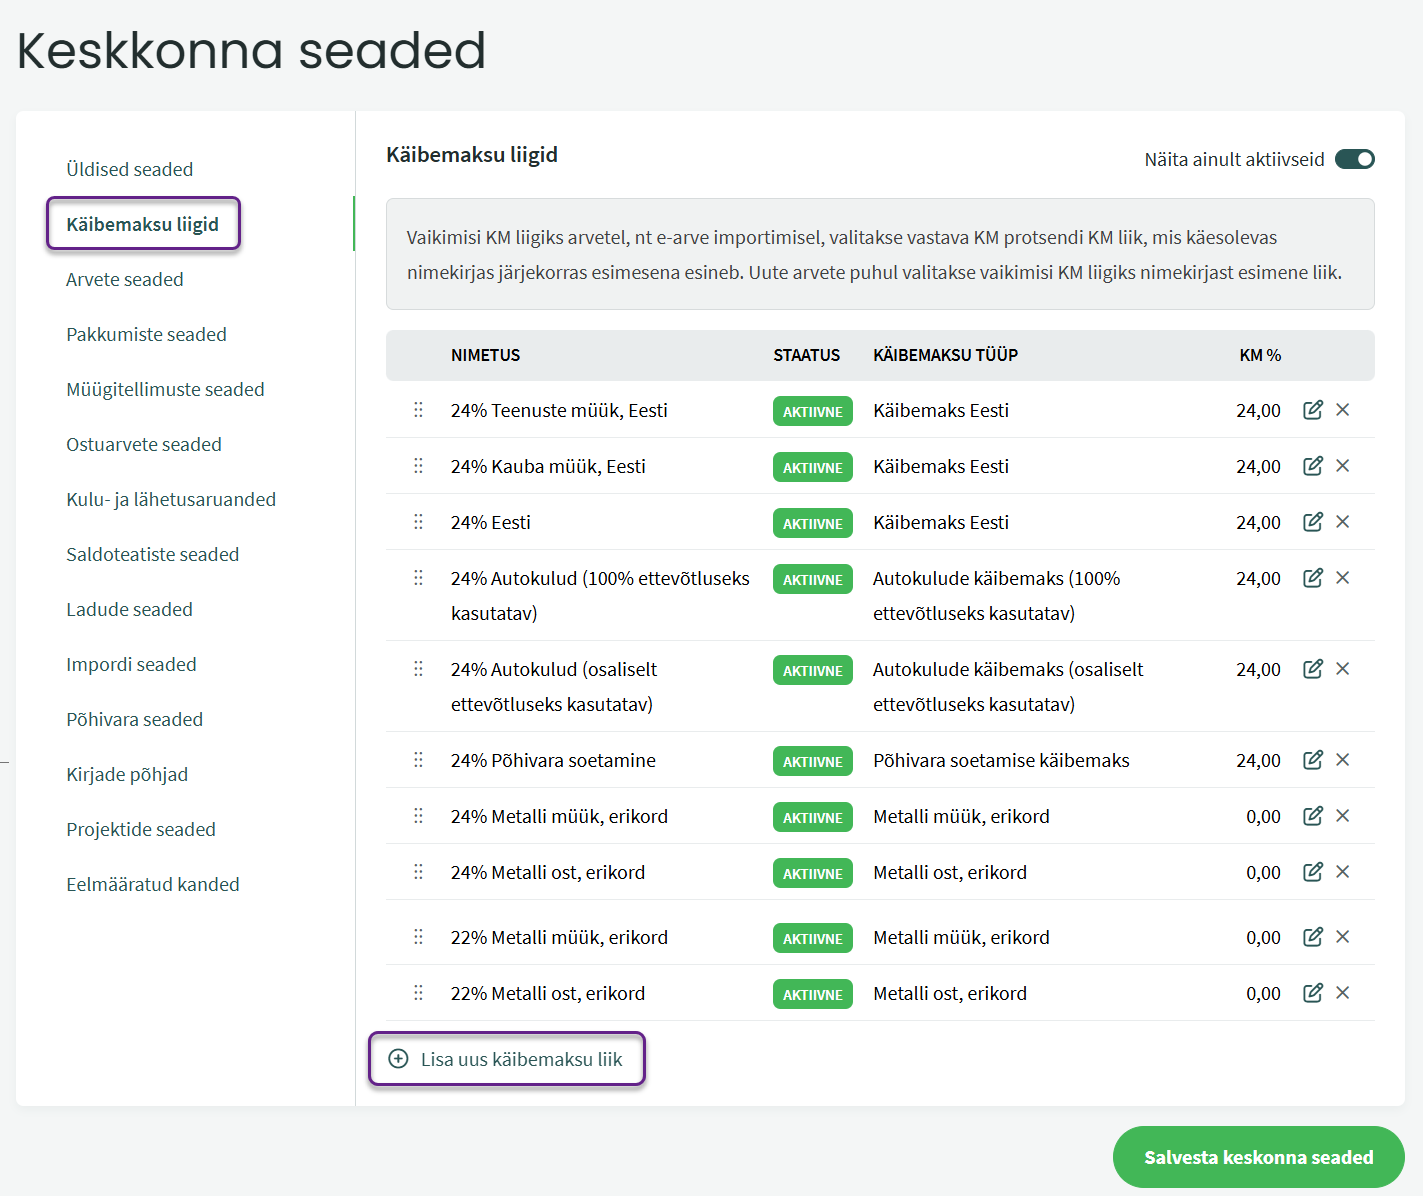
Task: Open Eelmääratud kanded settings
Action: 153,884
